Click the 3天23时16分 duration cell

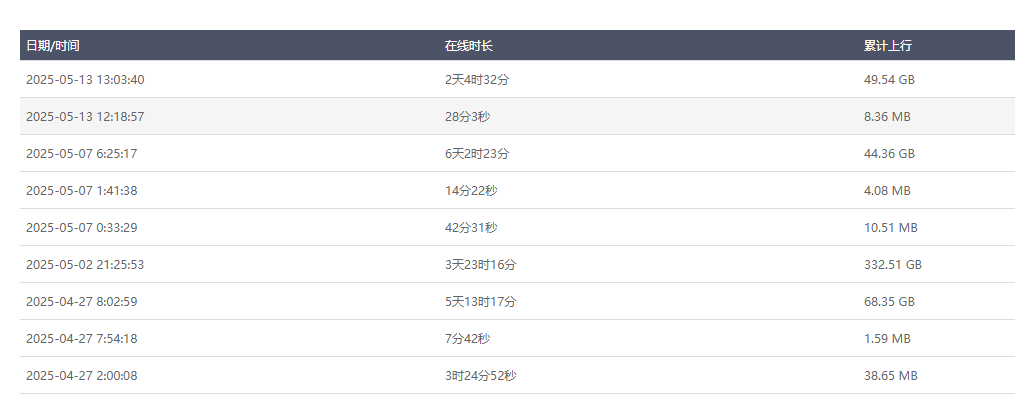(480, 264)
